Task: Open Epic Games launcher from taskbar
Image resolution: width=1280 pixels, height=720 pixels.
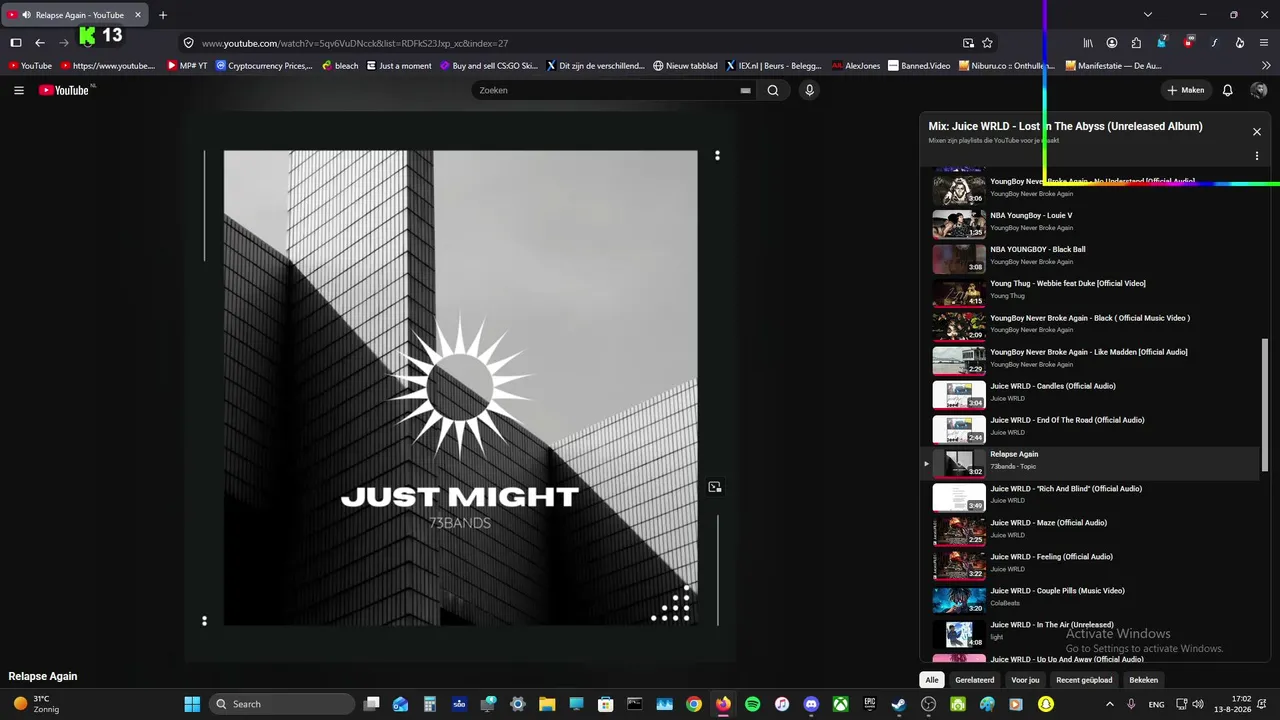Action: 870,704
